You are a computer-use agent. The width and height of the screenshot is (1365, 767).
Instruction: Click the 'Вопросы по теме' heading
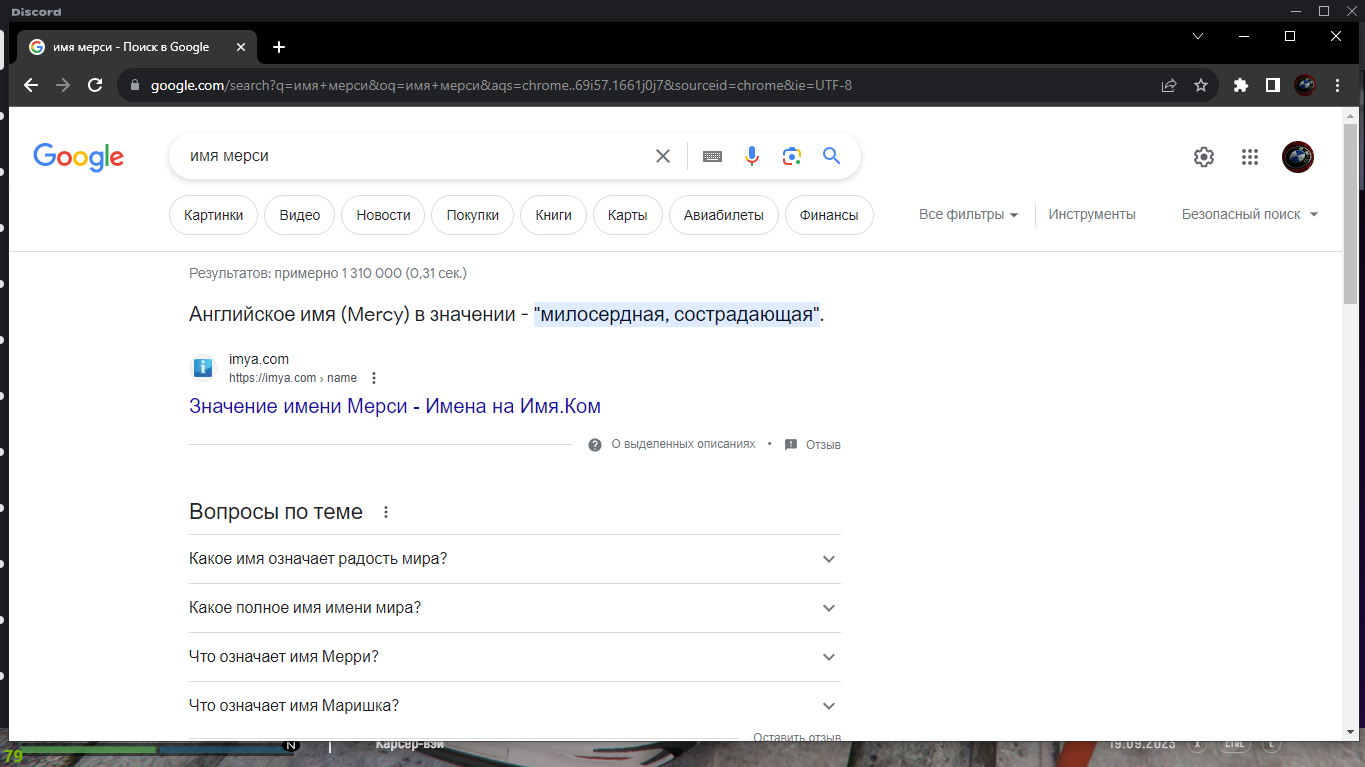coord(276,512)
